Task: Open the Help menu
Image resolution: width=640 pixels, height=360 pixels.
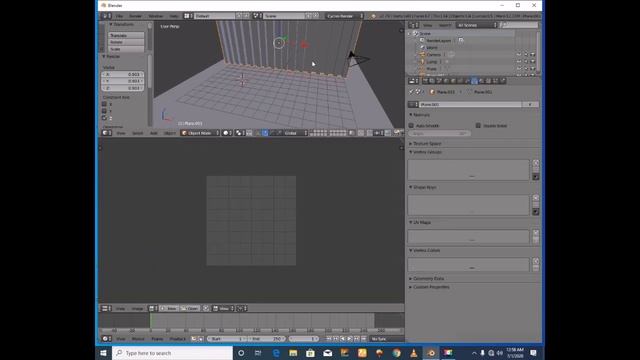Action: (x=174, y=16)
